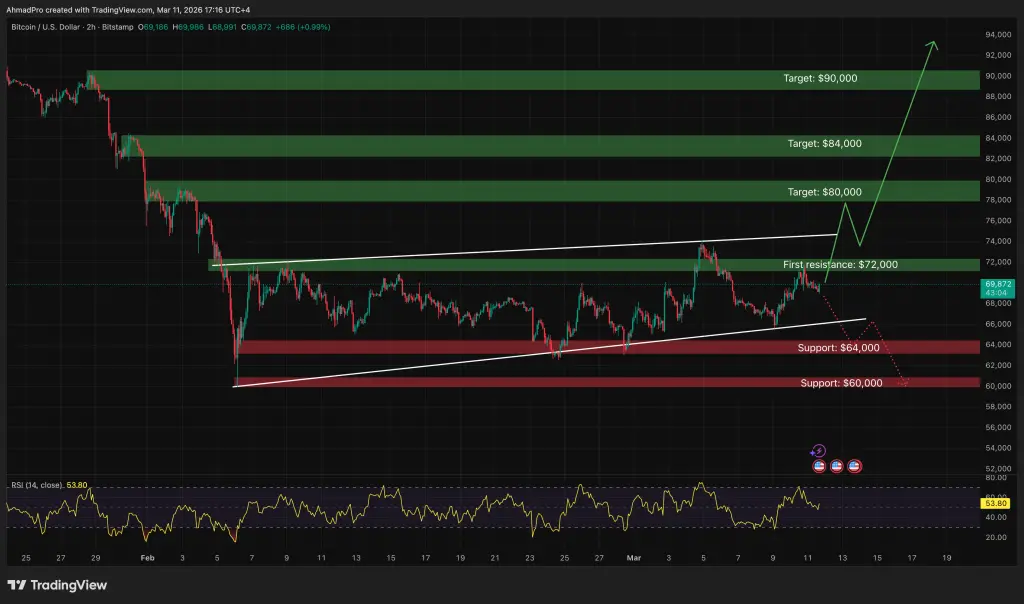
Task: Click the green 69,872 current price tag
Action: click(x=999, y=285)
